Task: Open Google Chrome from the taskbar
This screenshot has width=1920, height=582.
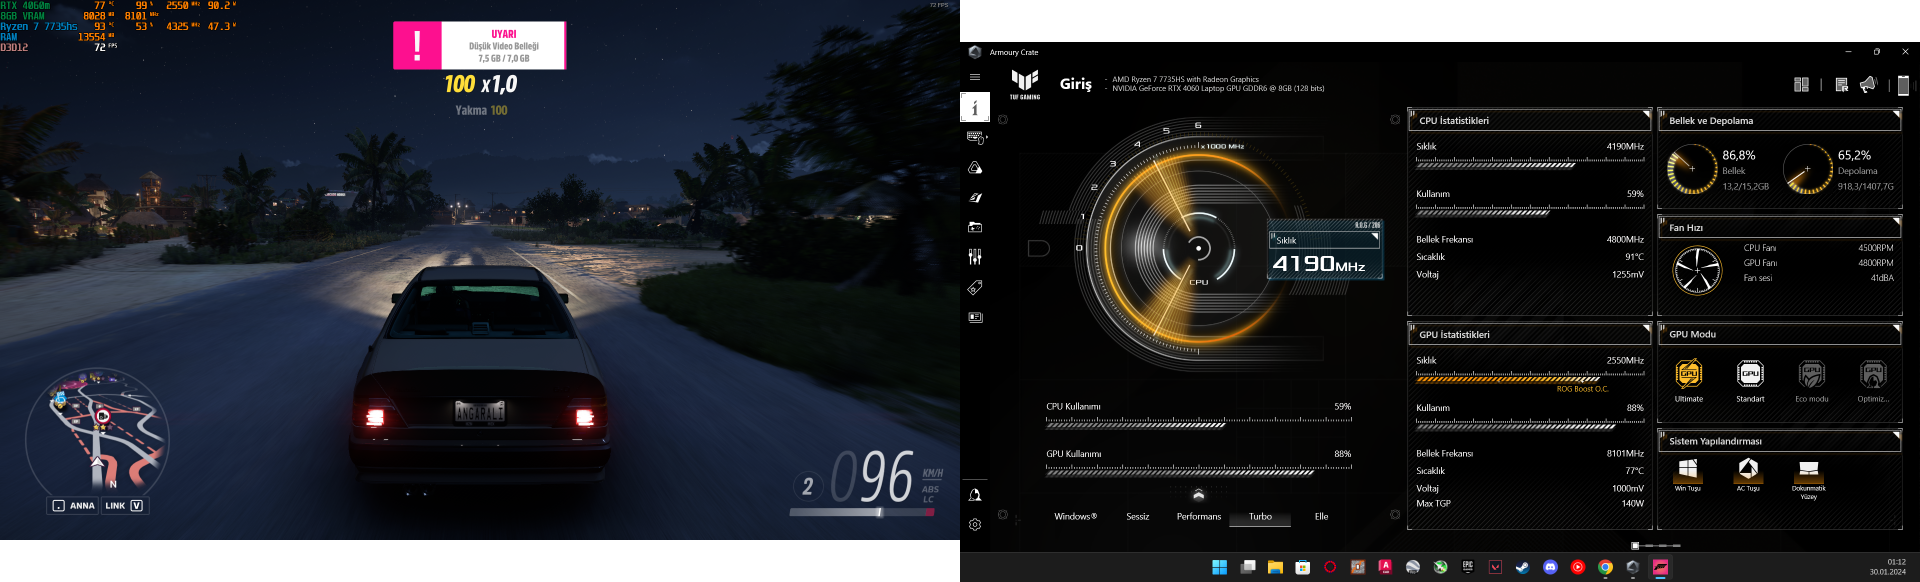Action: click(x=1605, y=567)
